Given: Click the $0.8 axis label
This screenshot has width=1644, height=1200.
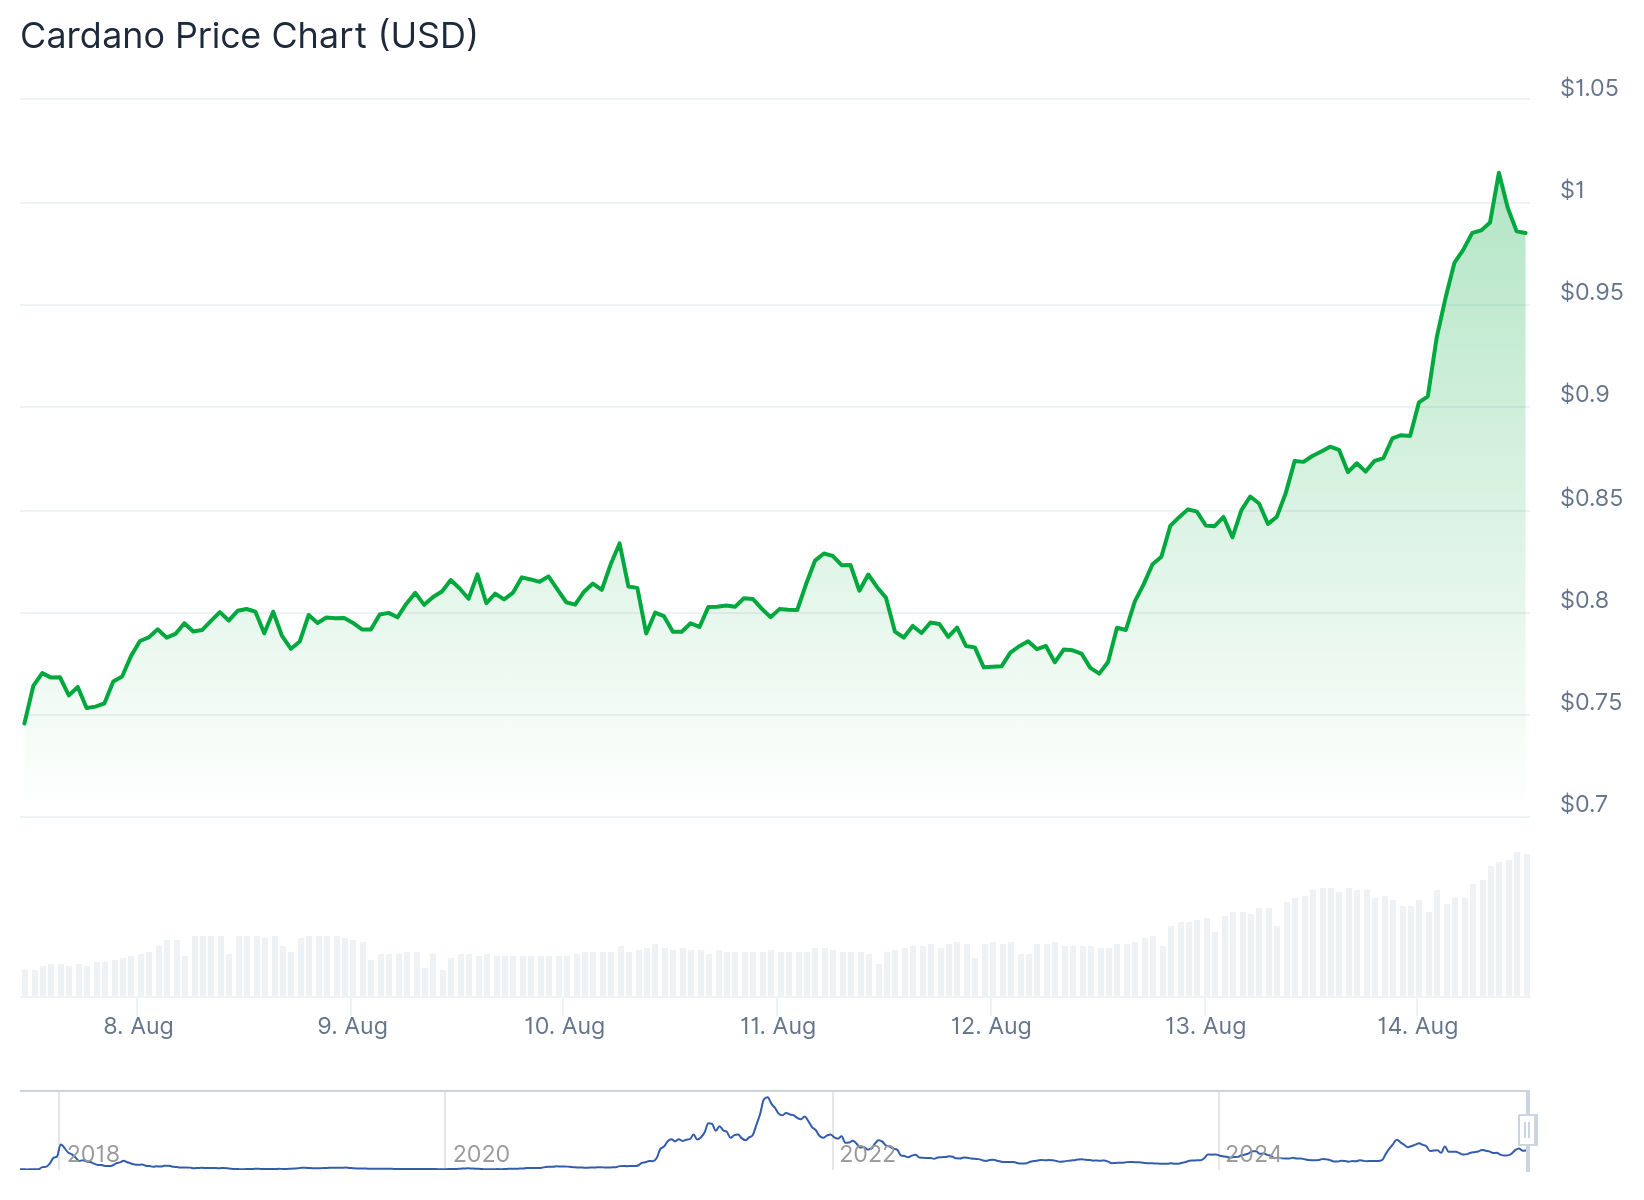Looking at the screenshot, I should click(1585, 599).
